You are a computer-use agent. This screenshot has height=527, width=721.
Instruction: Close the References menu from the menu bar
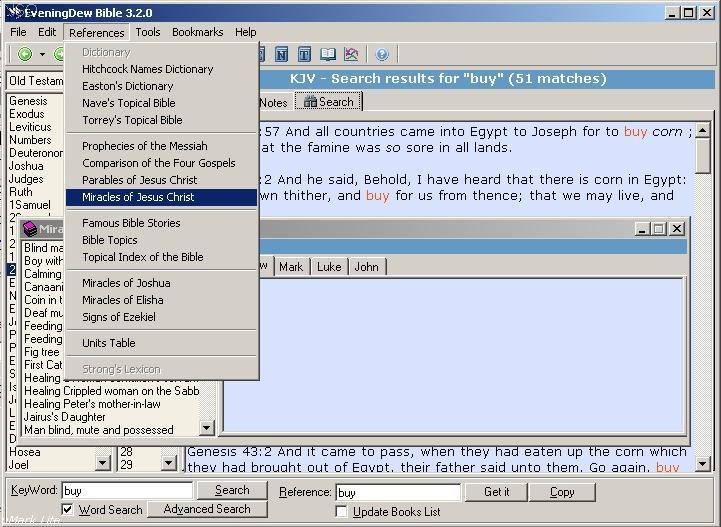(x=97, y=33)
